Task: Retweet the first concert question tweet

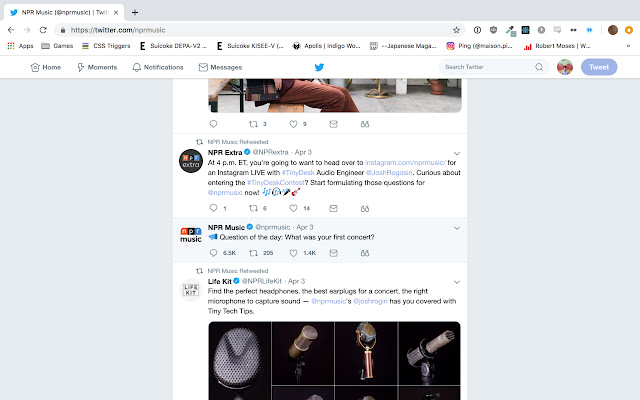Action: 253,253
